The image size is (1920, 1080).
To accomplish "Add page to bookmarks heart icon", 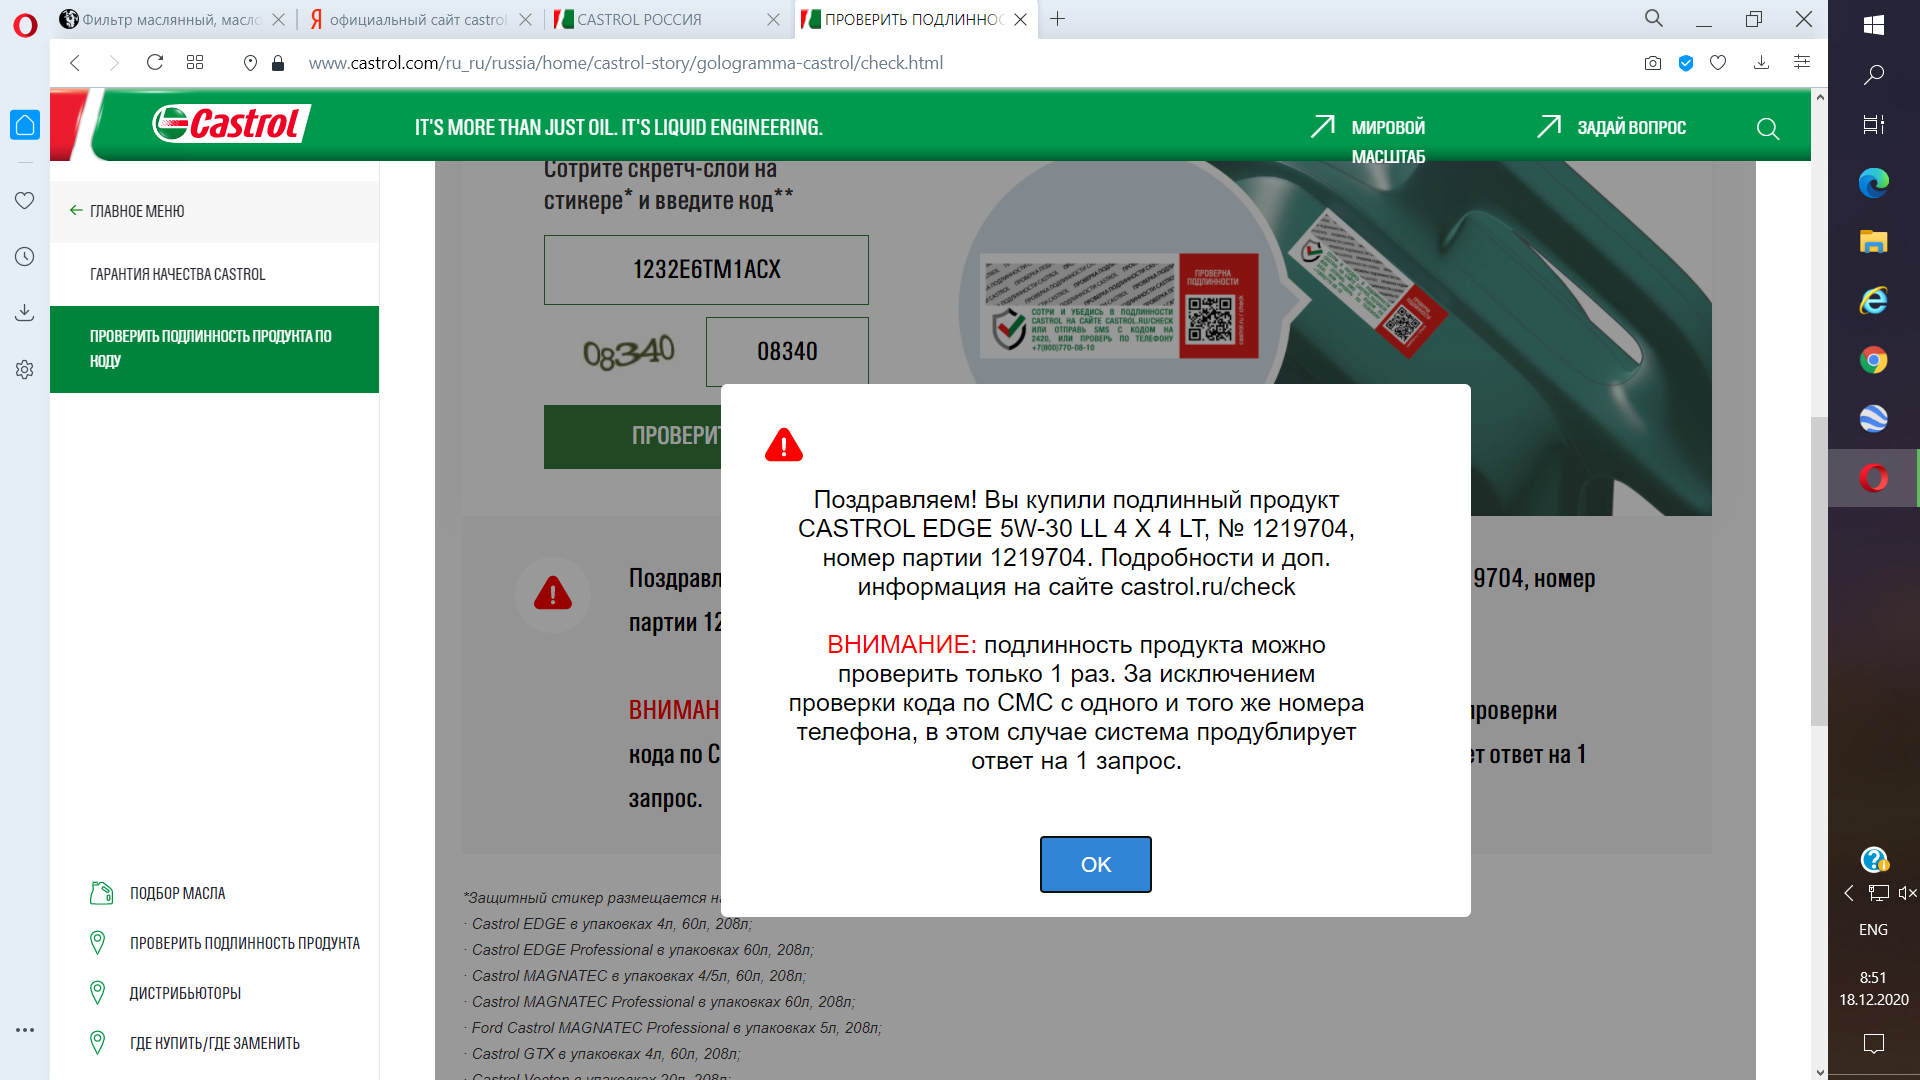I will [1718, 63].
